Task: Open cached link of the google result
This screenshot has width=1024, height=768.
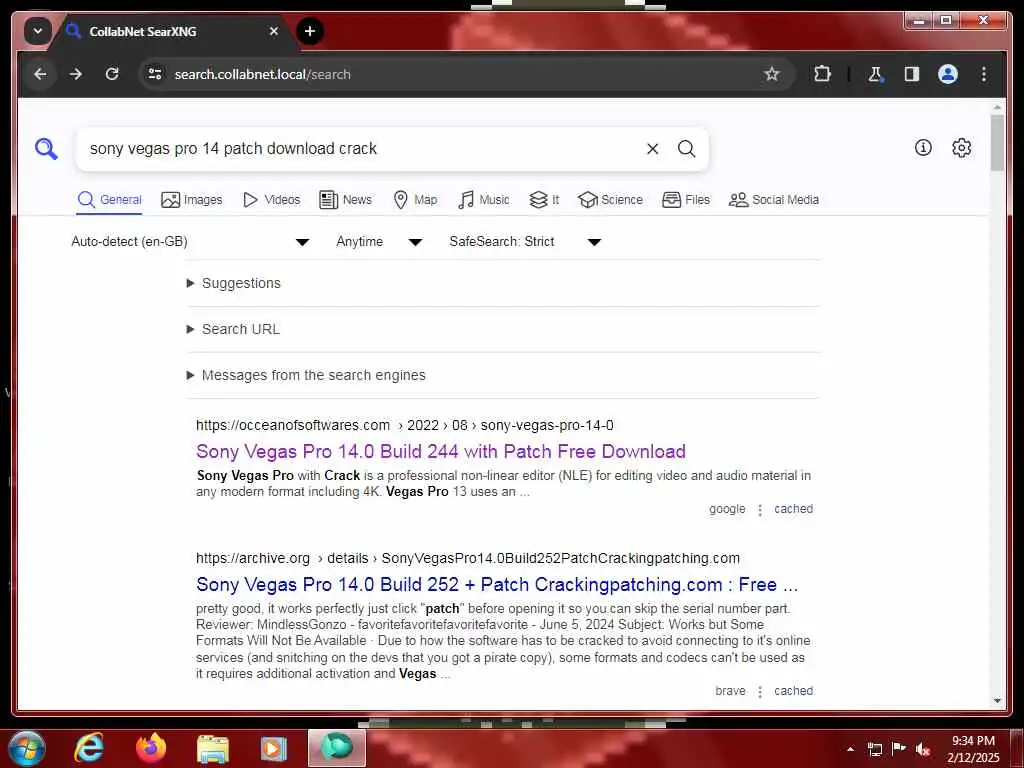Action: coord(793,509)
